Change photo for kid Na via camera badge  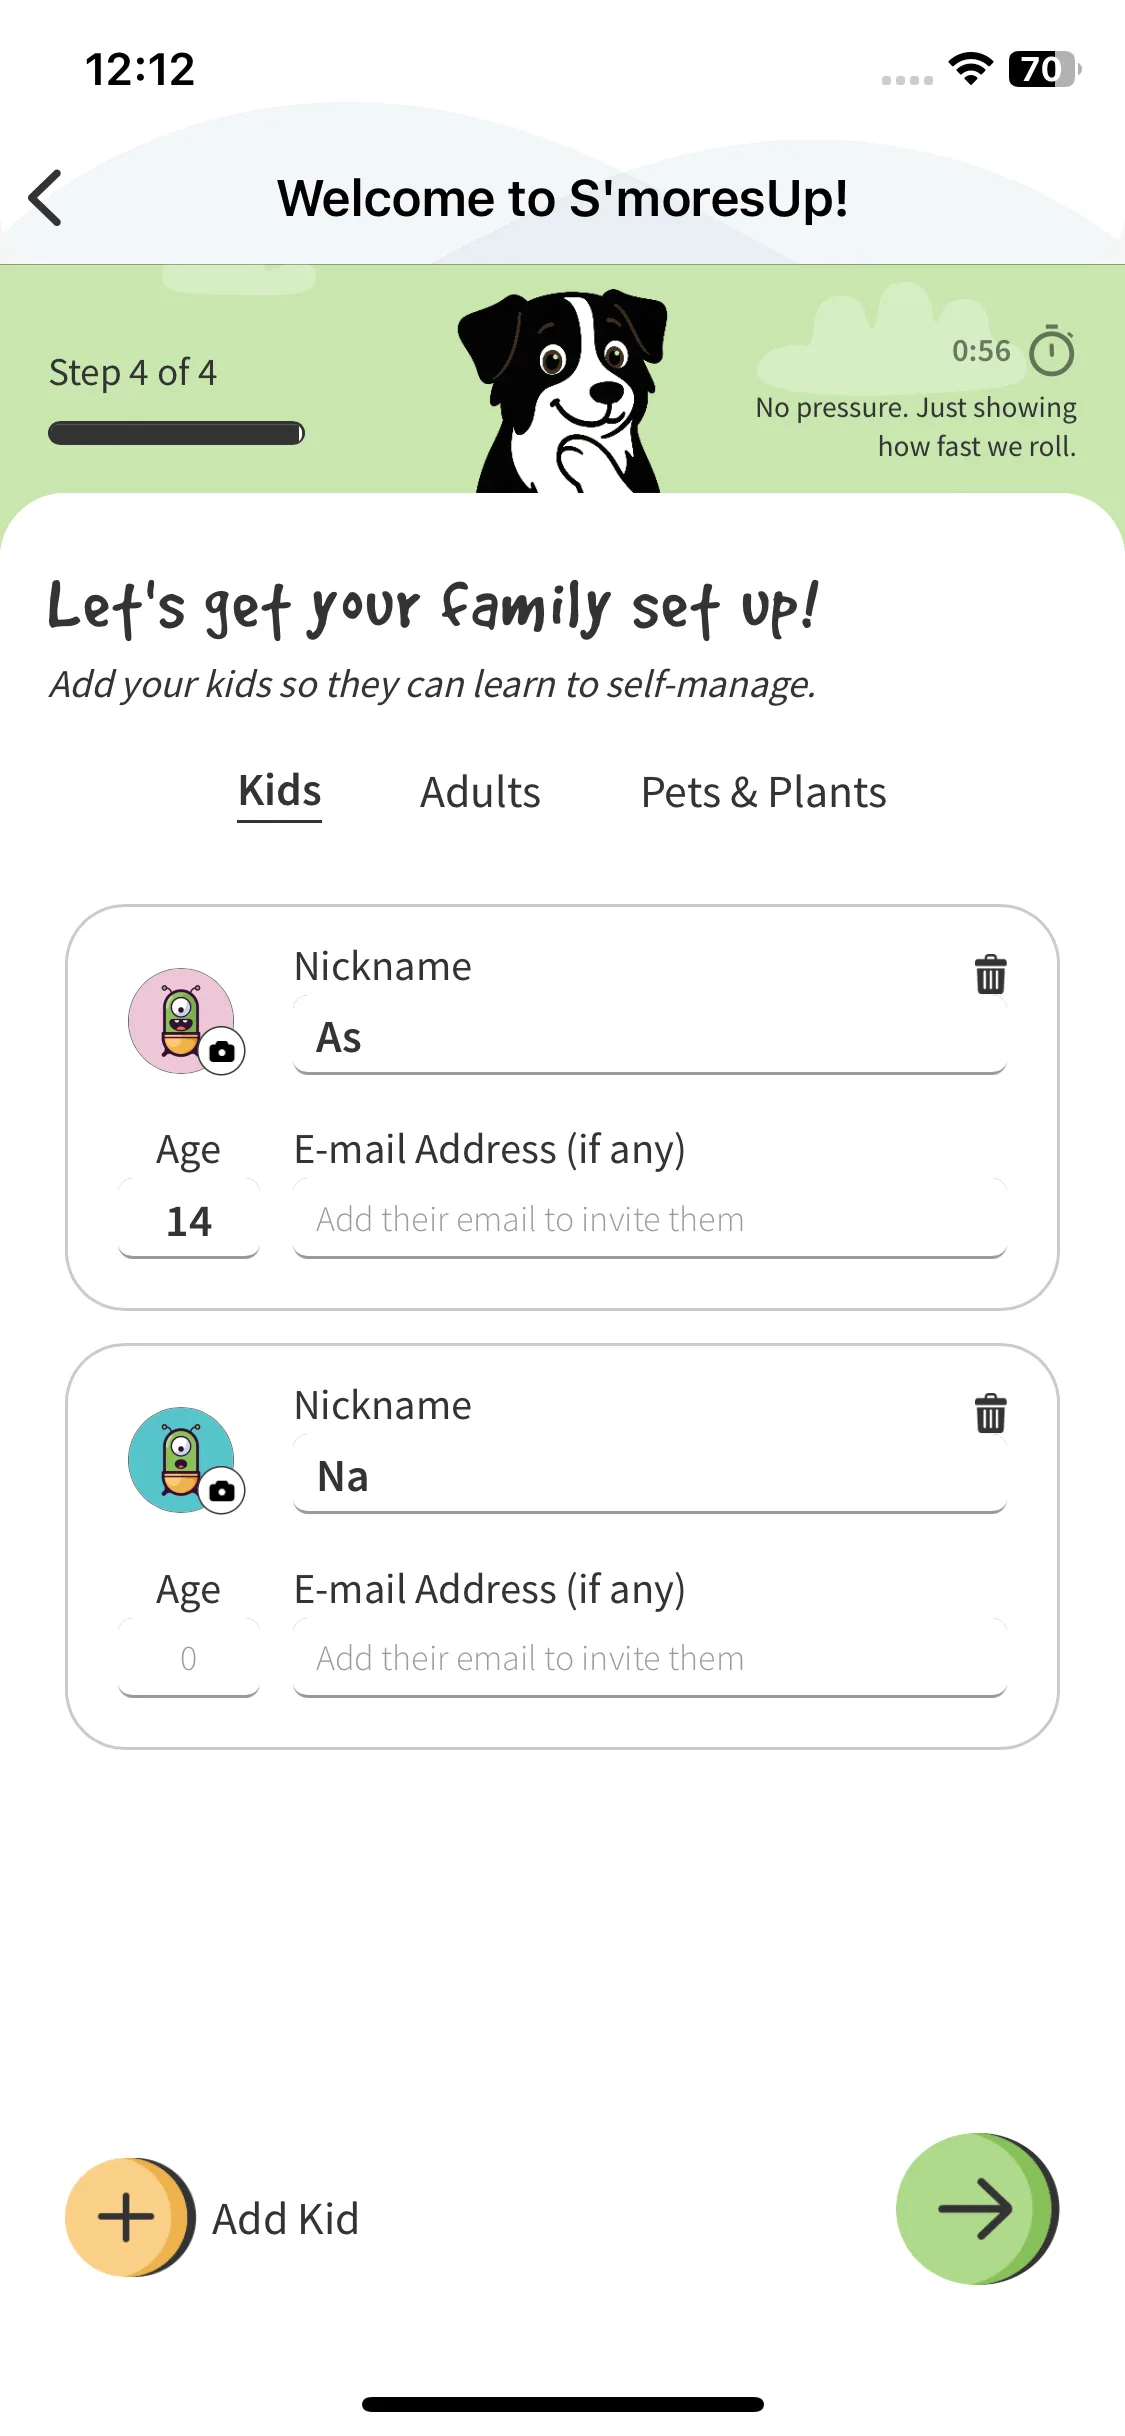coord(222,1490)
